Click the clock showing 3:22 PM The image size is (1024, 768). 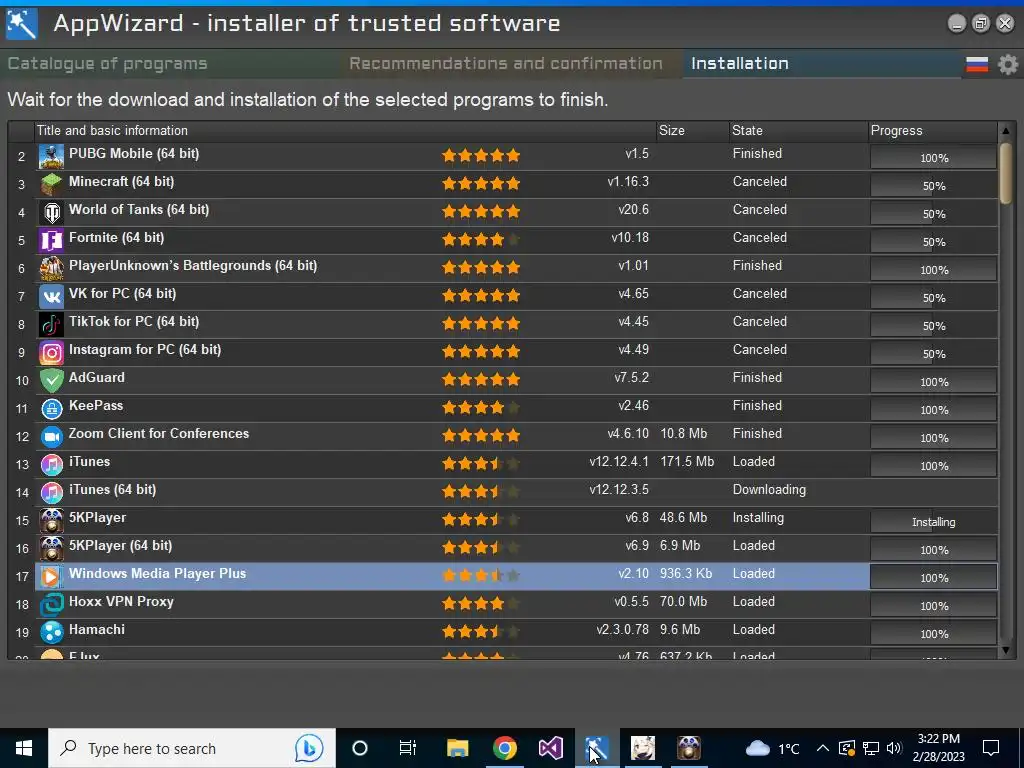point(938,739)
